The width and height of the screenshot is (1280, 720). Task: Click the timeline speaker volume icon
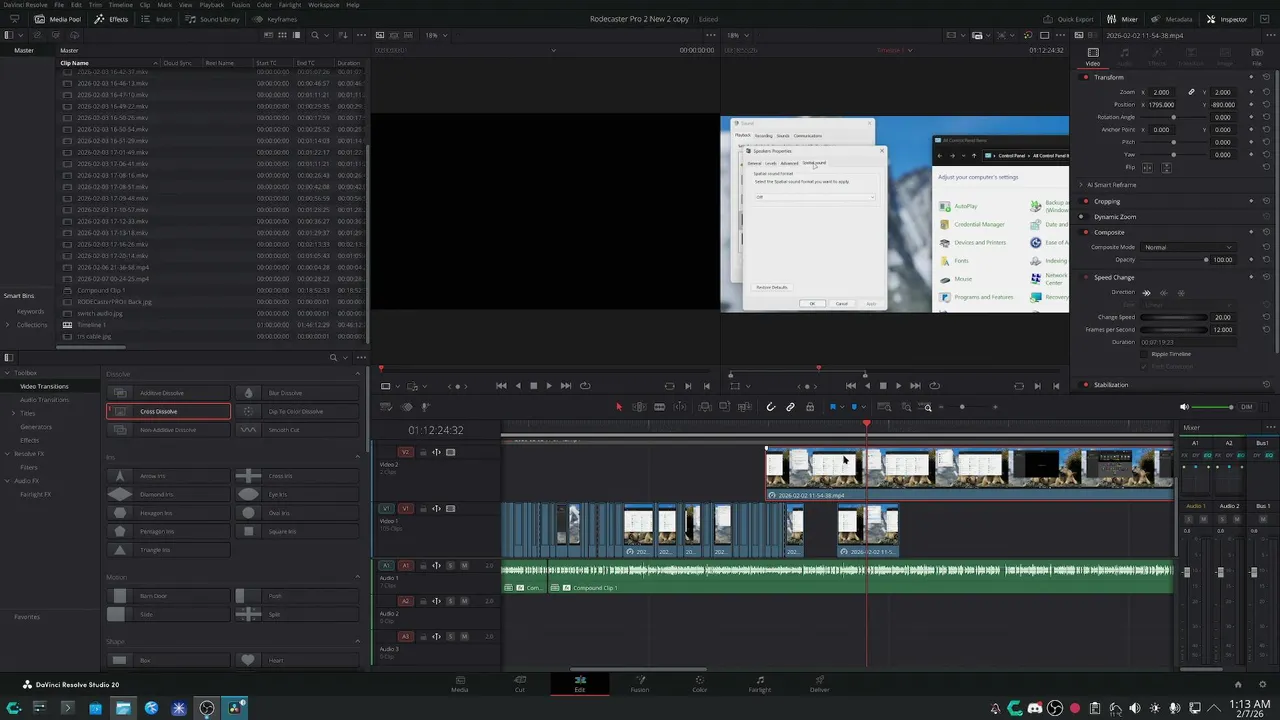click(1185, 407)
